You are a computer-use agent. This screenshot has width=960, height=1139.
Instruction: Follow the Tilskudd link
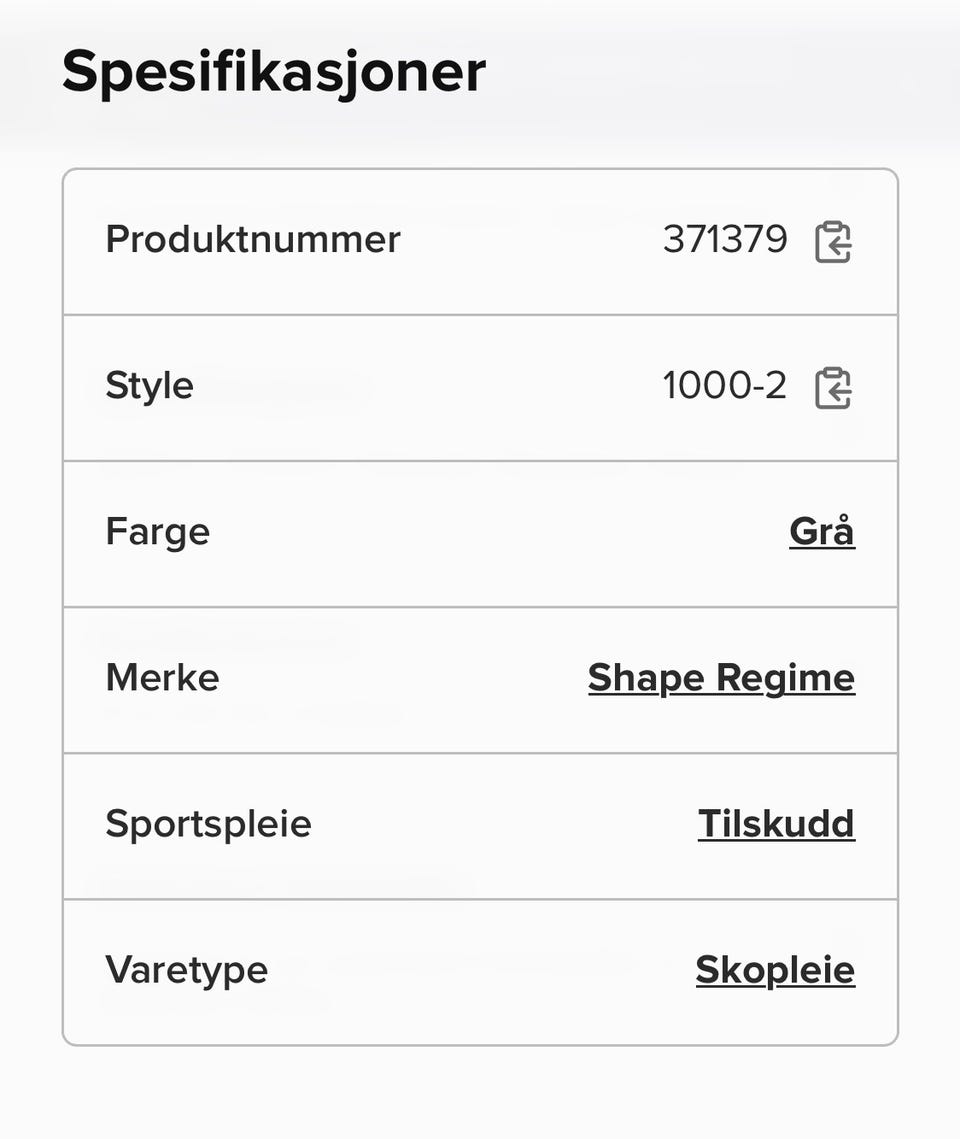point(776,824)
